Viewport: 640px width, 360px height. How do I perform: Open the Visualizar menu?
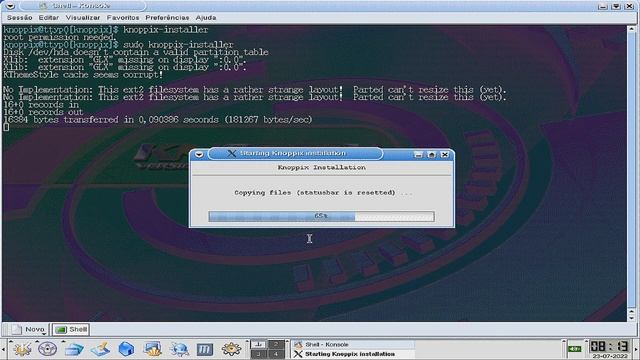(x=82, y=18)
